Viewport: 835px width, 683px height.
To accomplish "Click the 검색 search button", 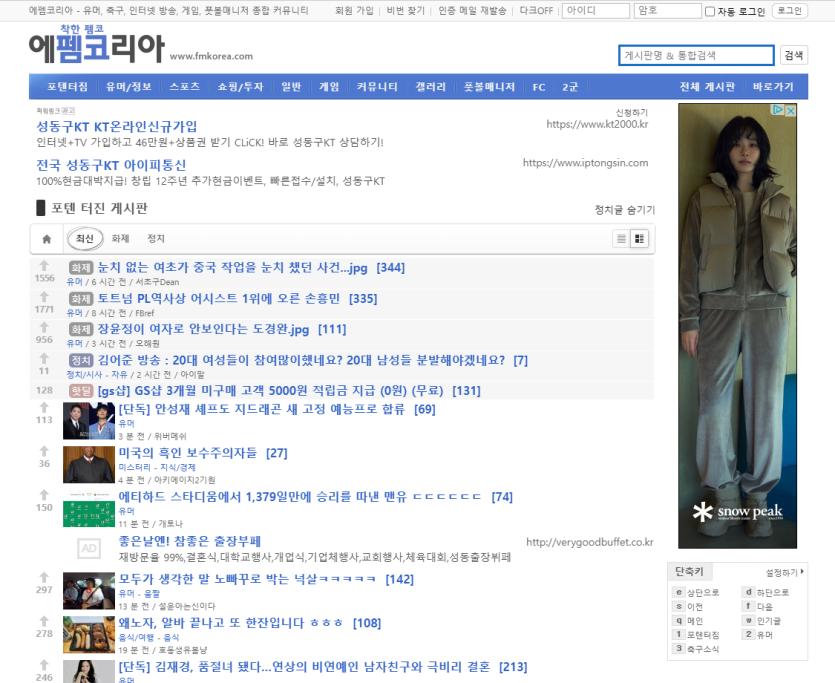I will tap(793, 55).
